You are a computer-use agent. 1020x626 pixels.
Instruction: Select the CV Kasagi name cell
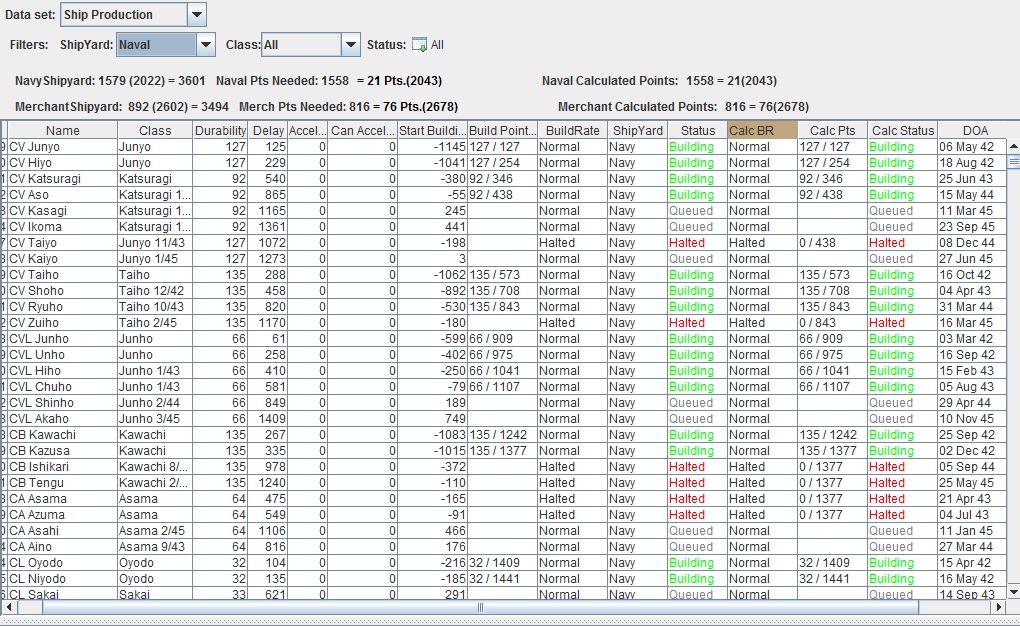coord(62,211)
